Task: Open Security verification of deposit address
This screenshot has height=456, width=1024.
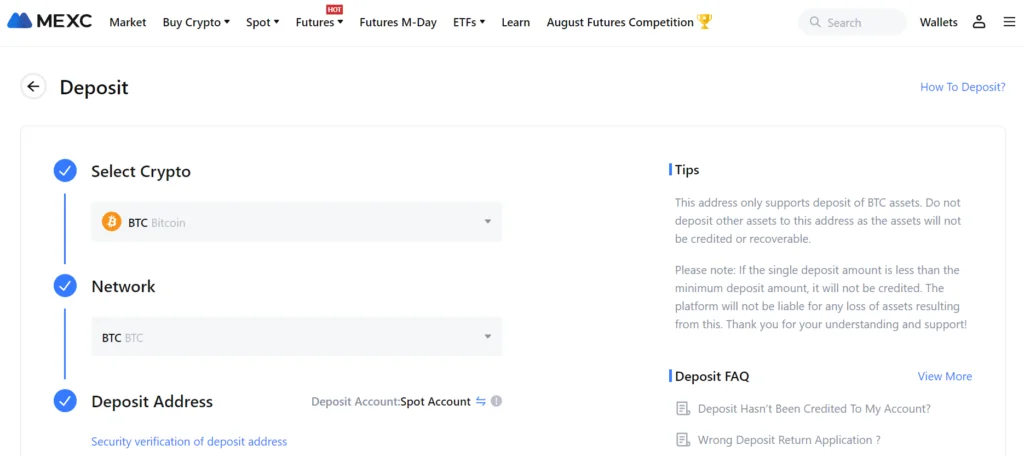Action: pos(189,442)
